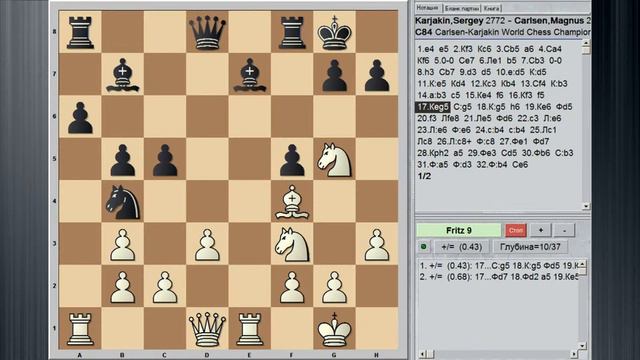The image size is (640, 360).
Task: Go to move 1.e4 in notation
Action: pos(425,49)
